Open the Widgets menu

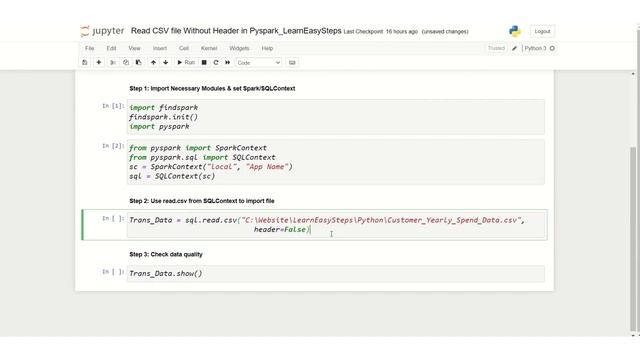point(239,48)
